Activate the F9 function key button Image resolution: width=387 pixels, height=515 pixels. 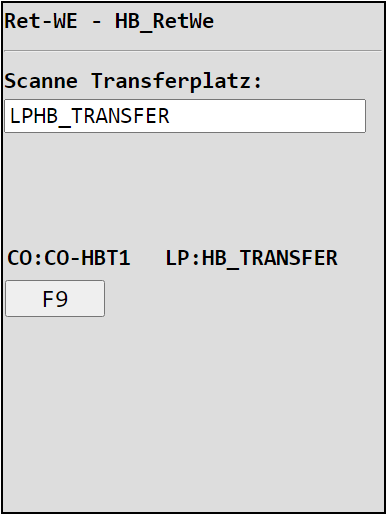pyautogui.click(x=55, y=298)
